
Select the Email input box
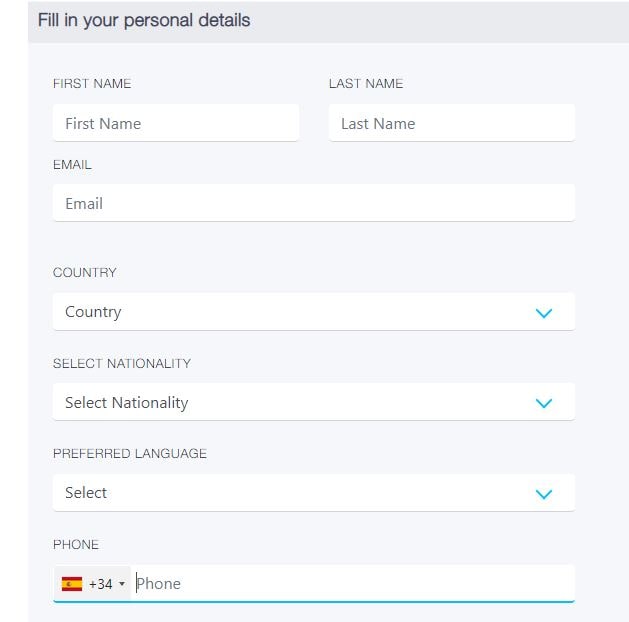point(314,203)
